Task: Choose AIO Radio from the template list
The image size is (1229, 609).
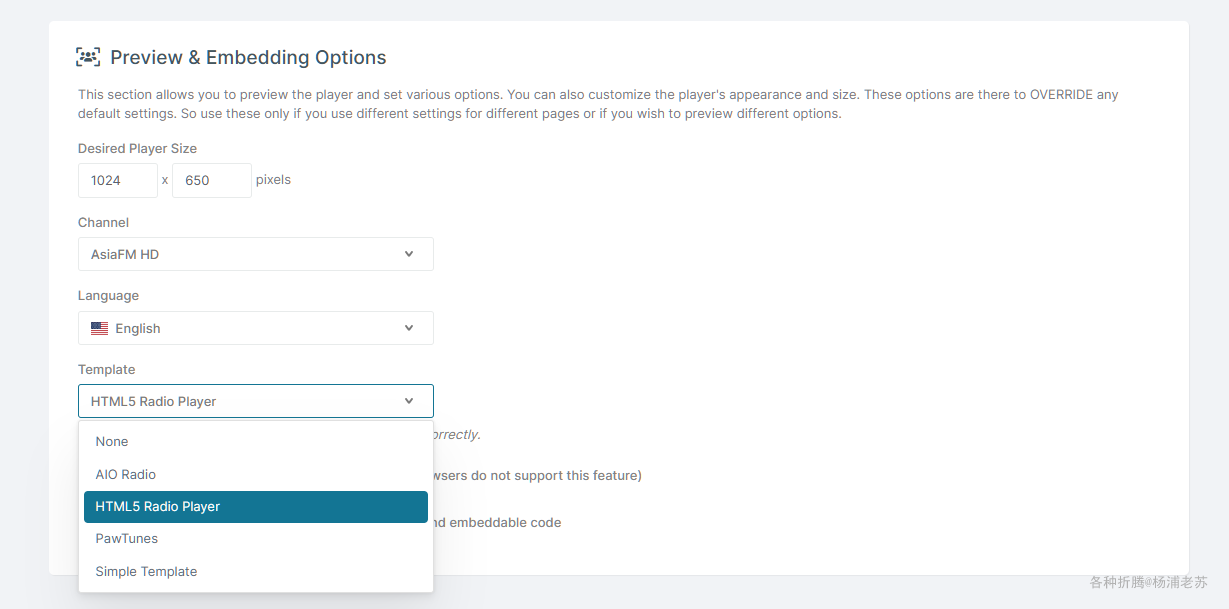Action: coord(126,474)
